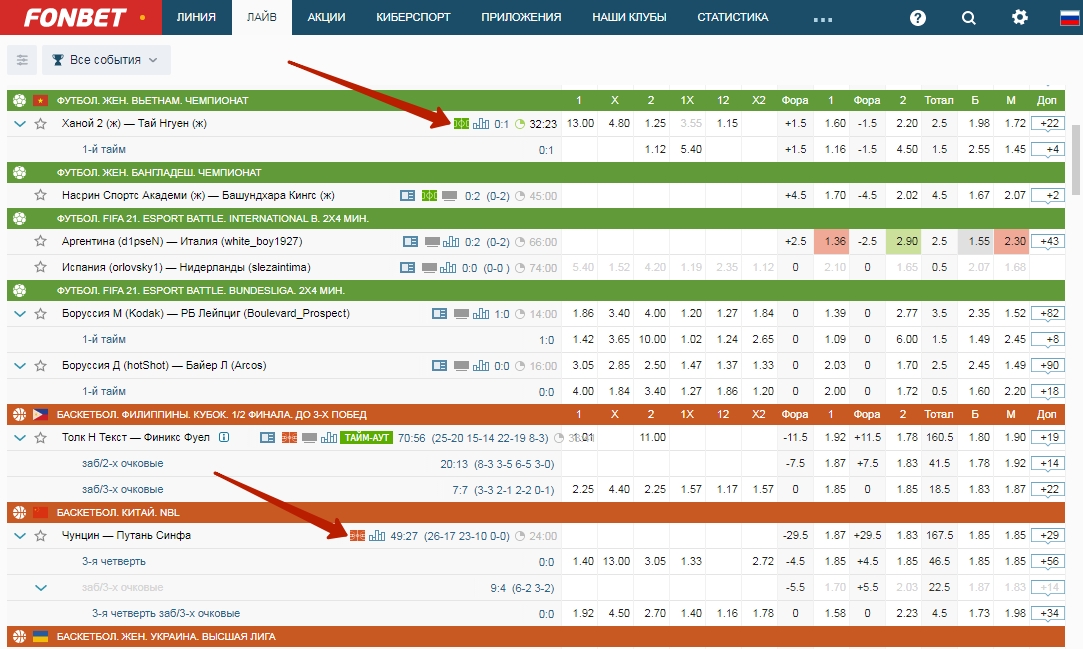
Task: Open the ПРИЛОЖЕНИЯ menu item
Action: click(x=521, y=17)
